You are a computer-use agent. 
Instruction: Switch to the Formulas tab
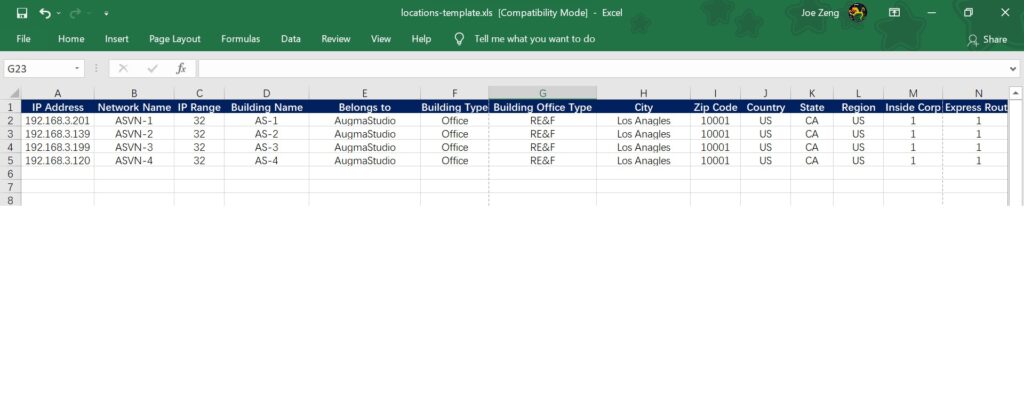coord(240,39)
